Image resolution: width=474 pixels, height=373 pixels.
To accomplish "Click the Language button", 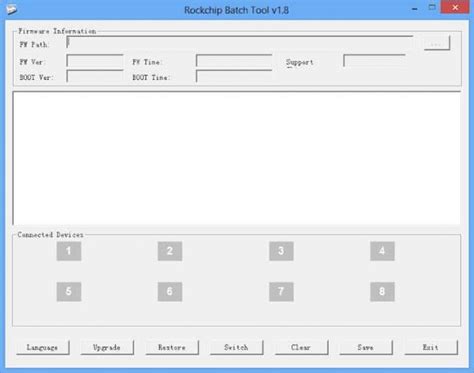I will (x=43, y=347).
